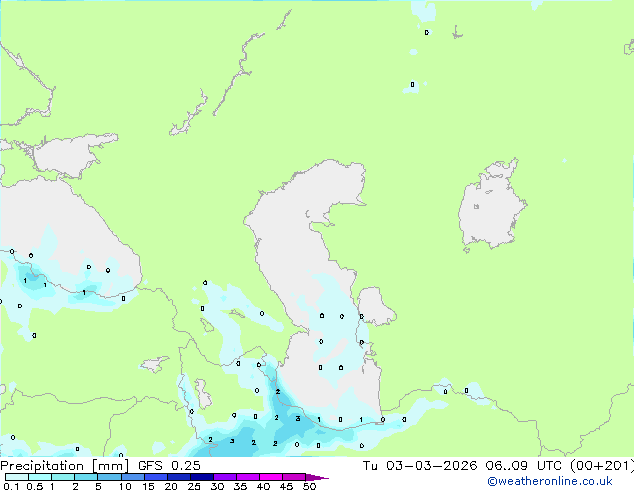Click the precipitation value '3' south of Caspian coast

pos(298,418)
